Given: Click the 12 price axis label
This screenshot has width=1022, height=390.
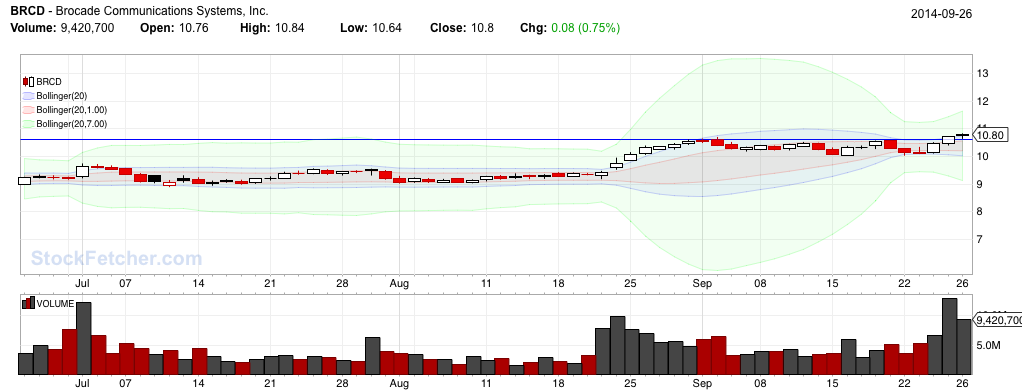Looking at the screenshot, I should point(982,101).
